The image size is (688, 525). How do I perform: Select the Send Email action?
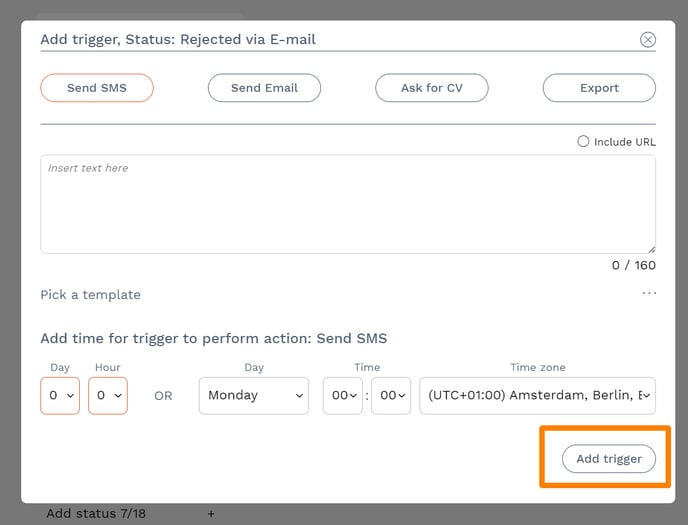[264, 88]
